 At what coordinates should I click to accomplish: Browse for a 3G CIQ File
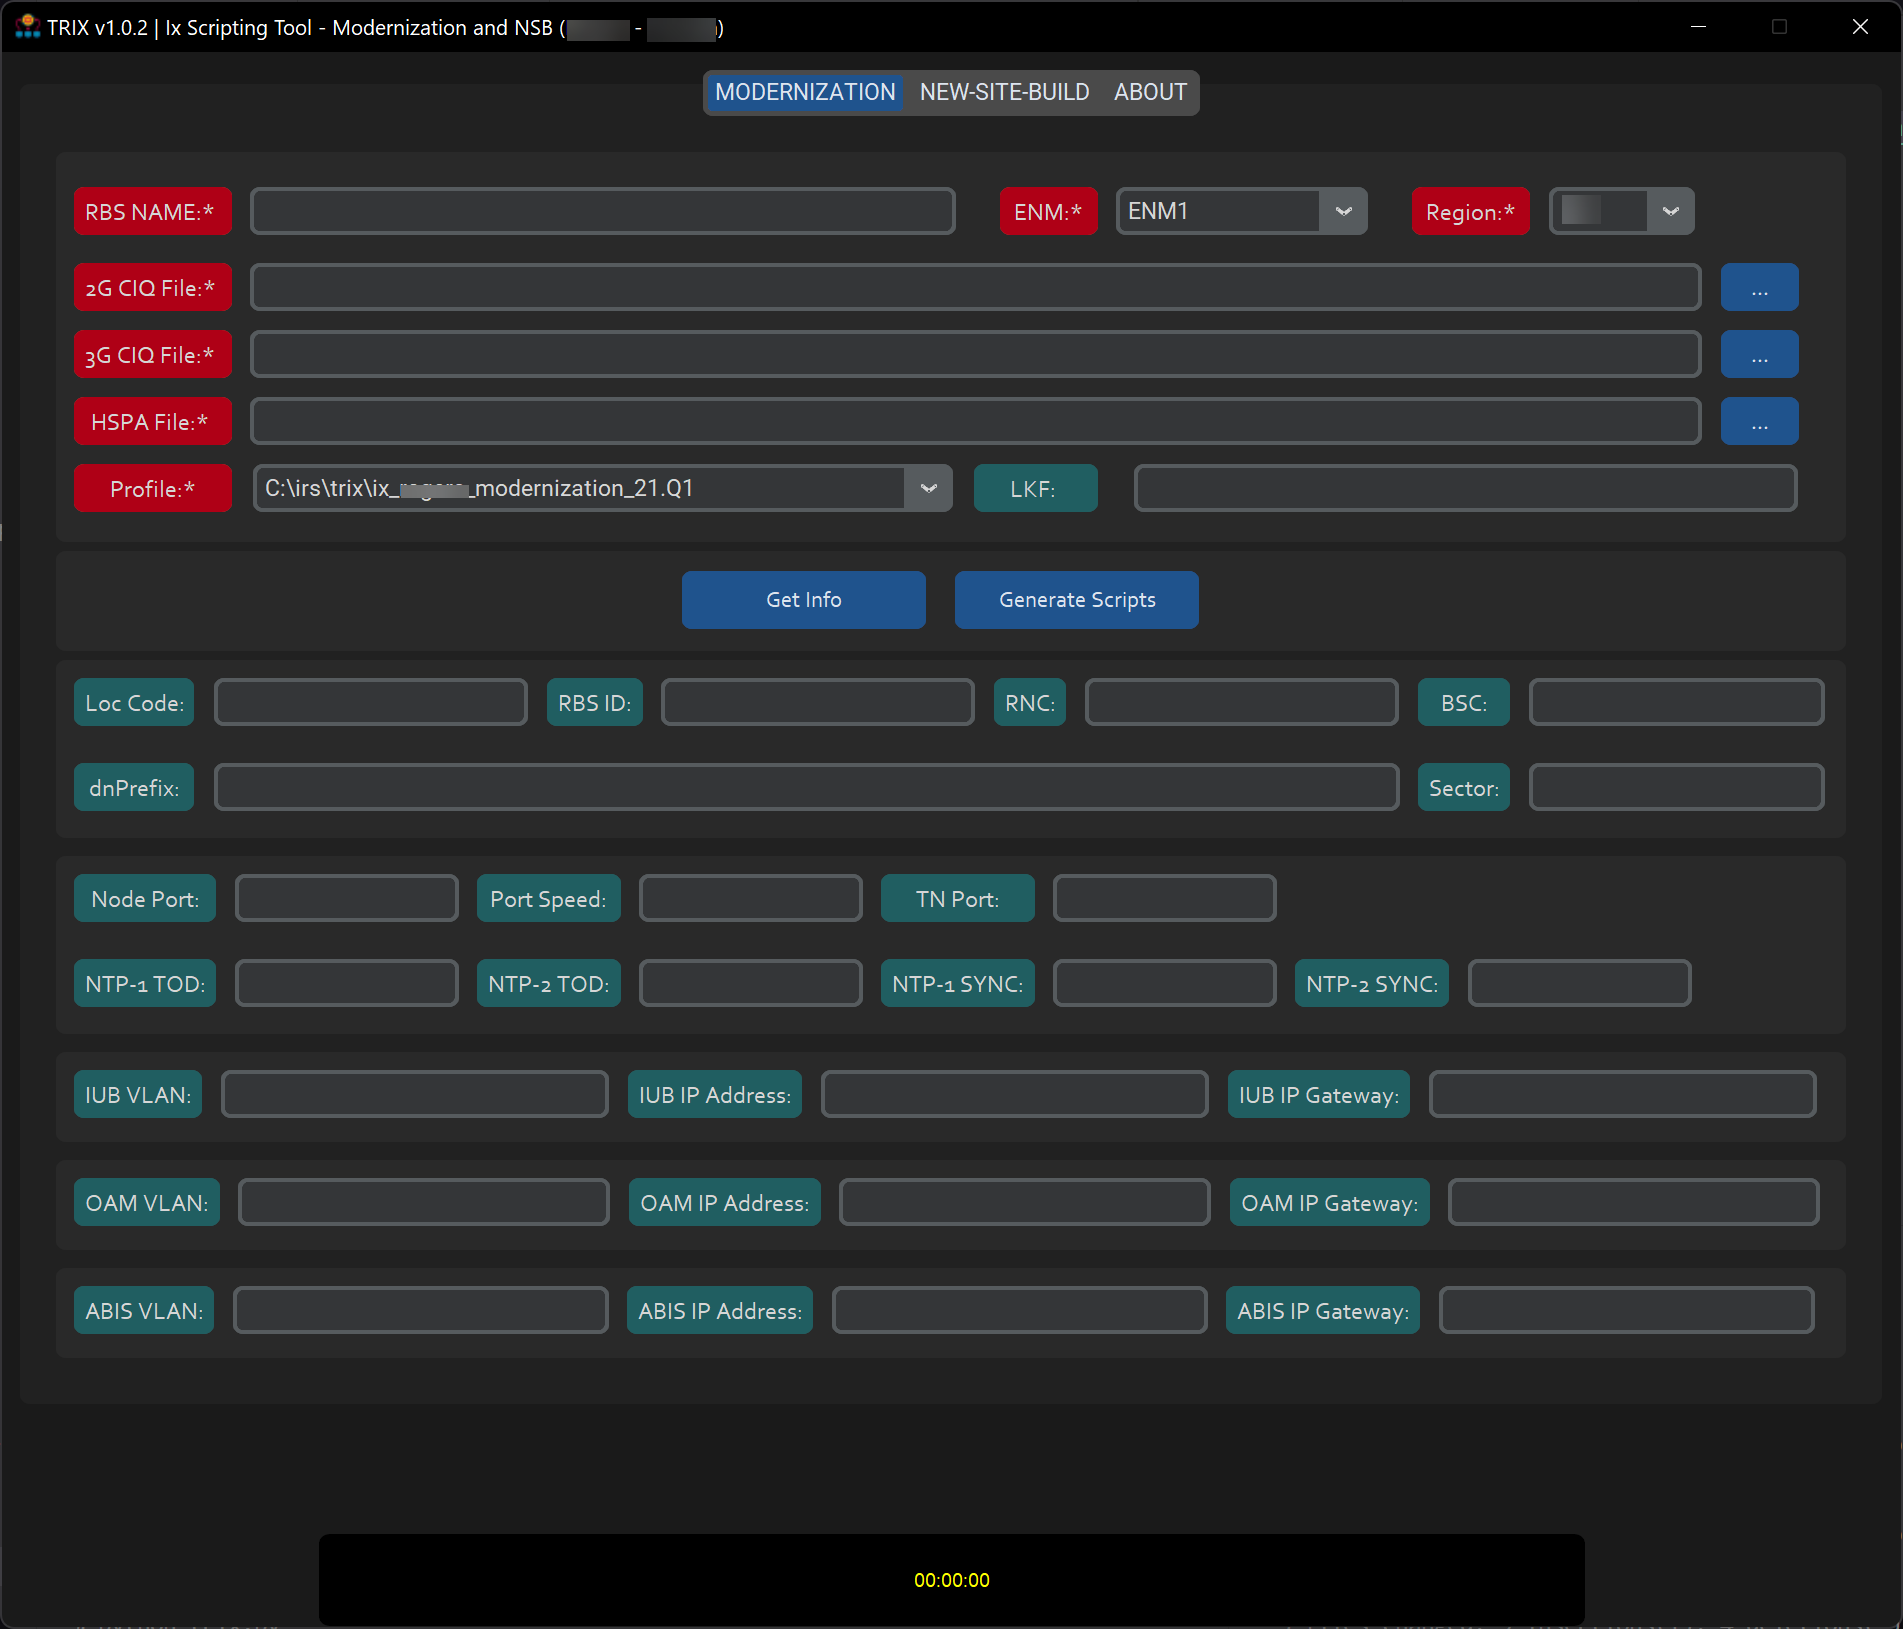pyautogui.click(x=1759, y=354)
